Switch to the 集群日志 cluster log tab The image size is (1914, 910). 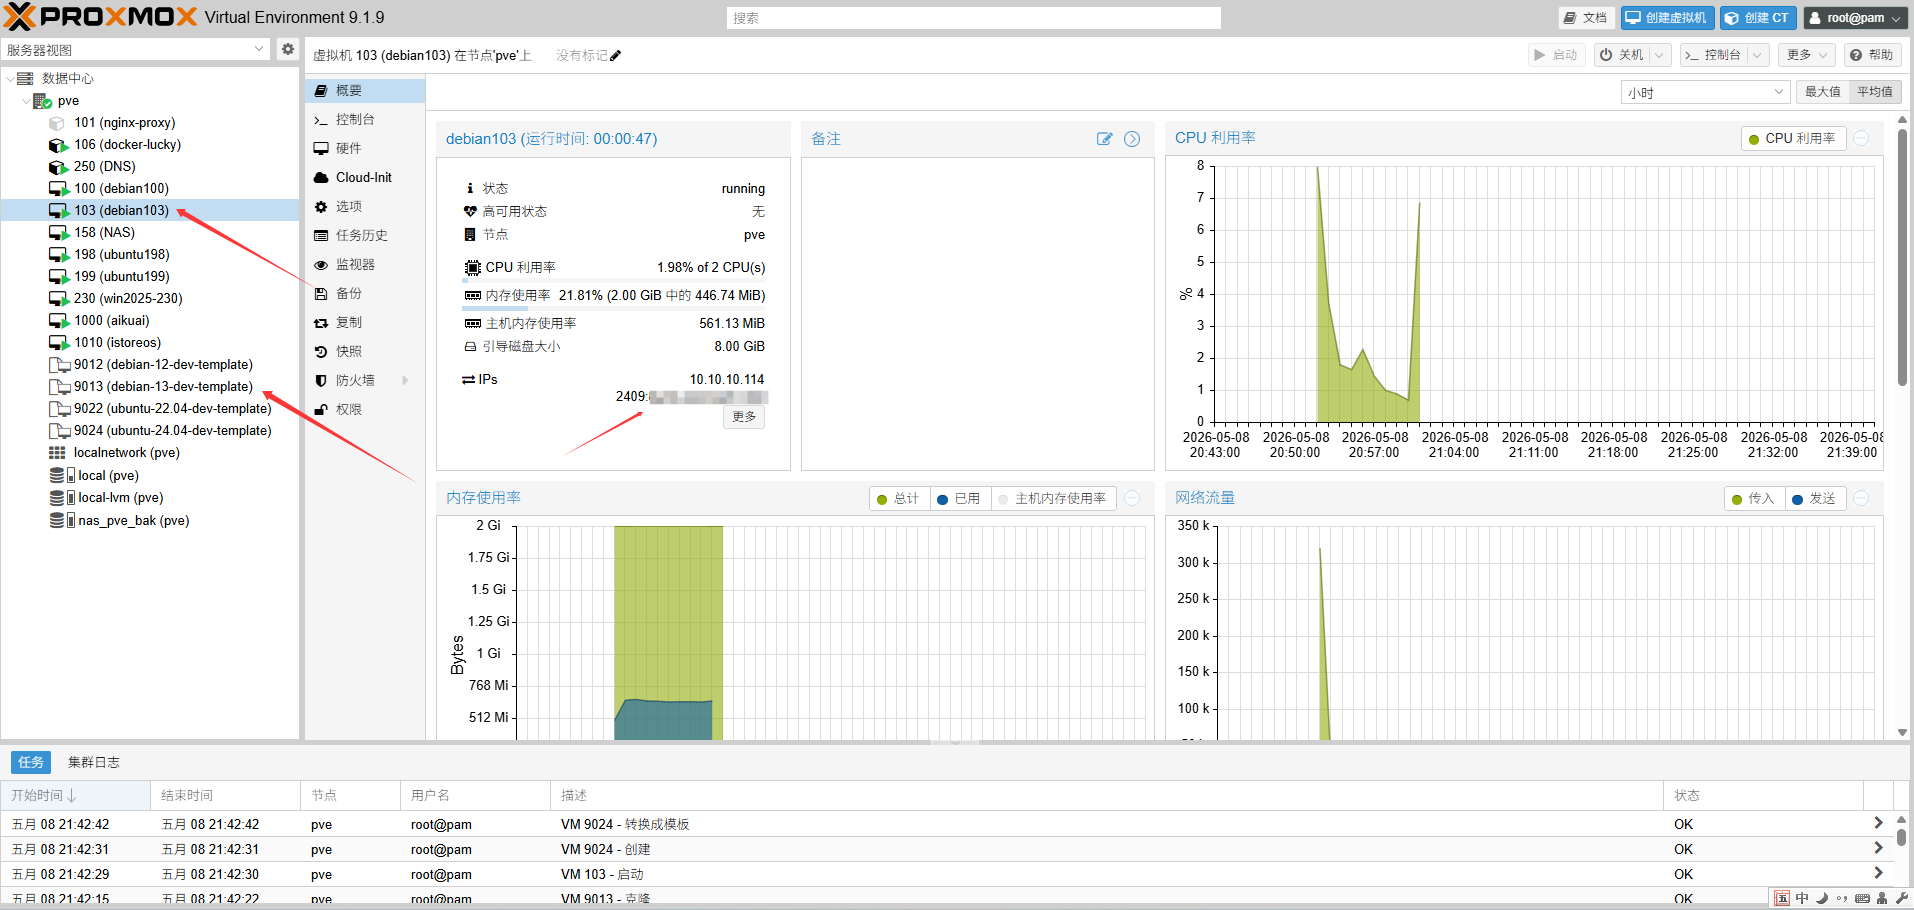click(x=94, y=762)
